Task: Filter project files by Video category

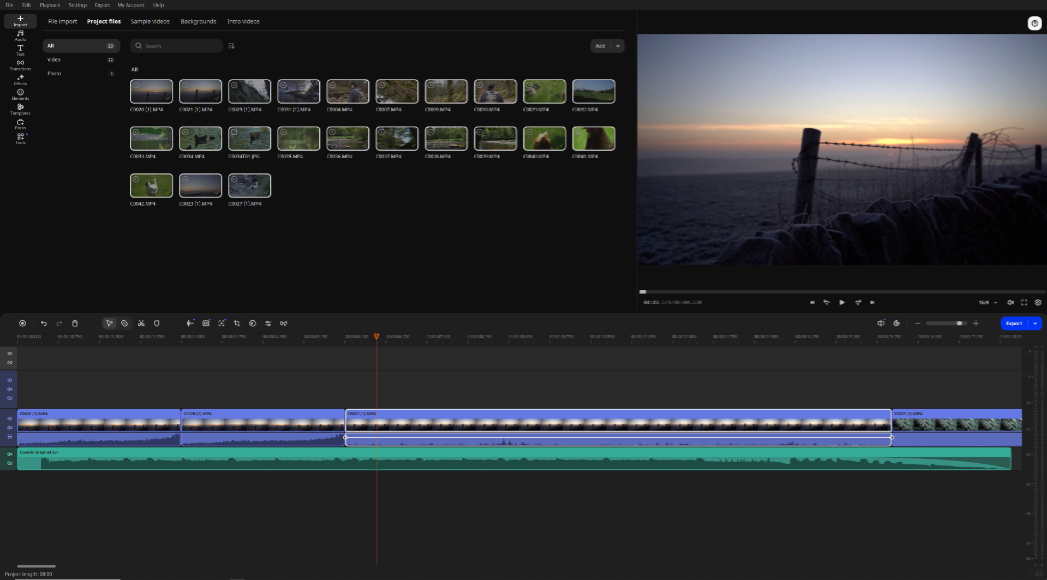Action: click(80, 59)
